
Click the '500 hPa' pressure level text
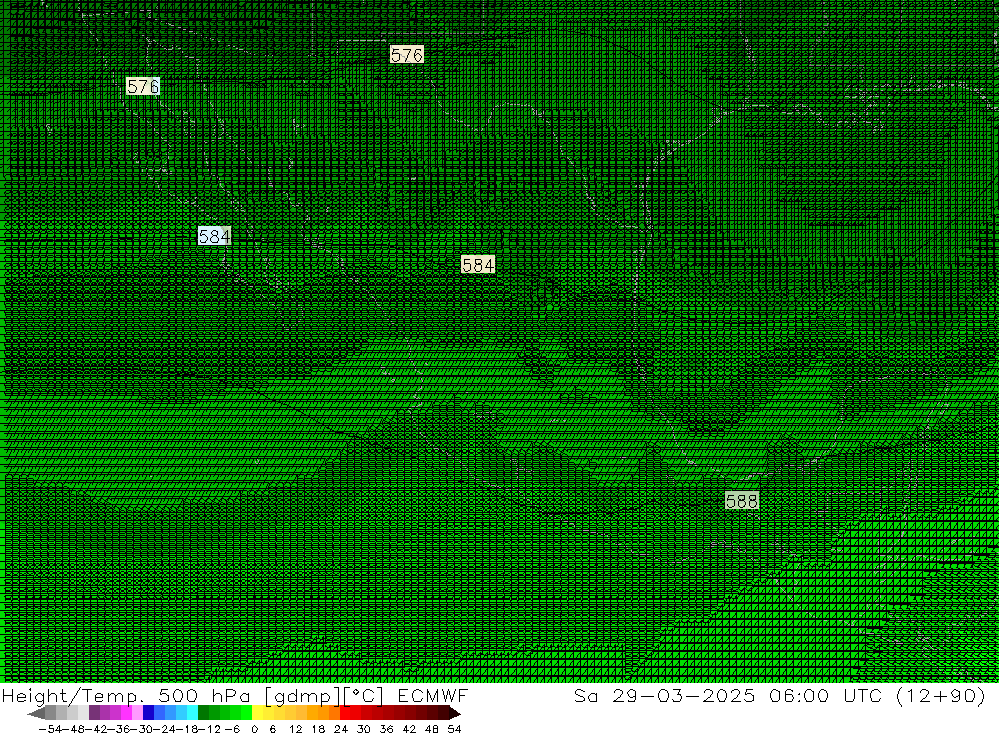click(x=204, y=696)
